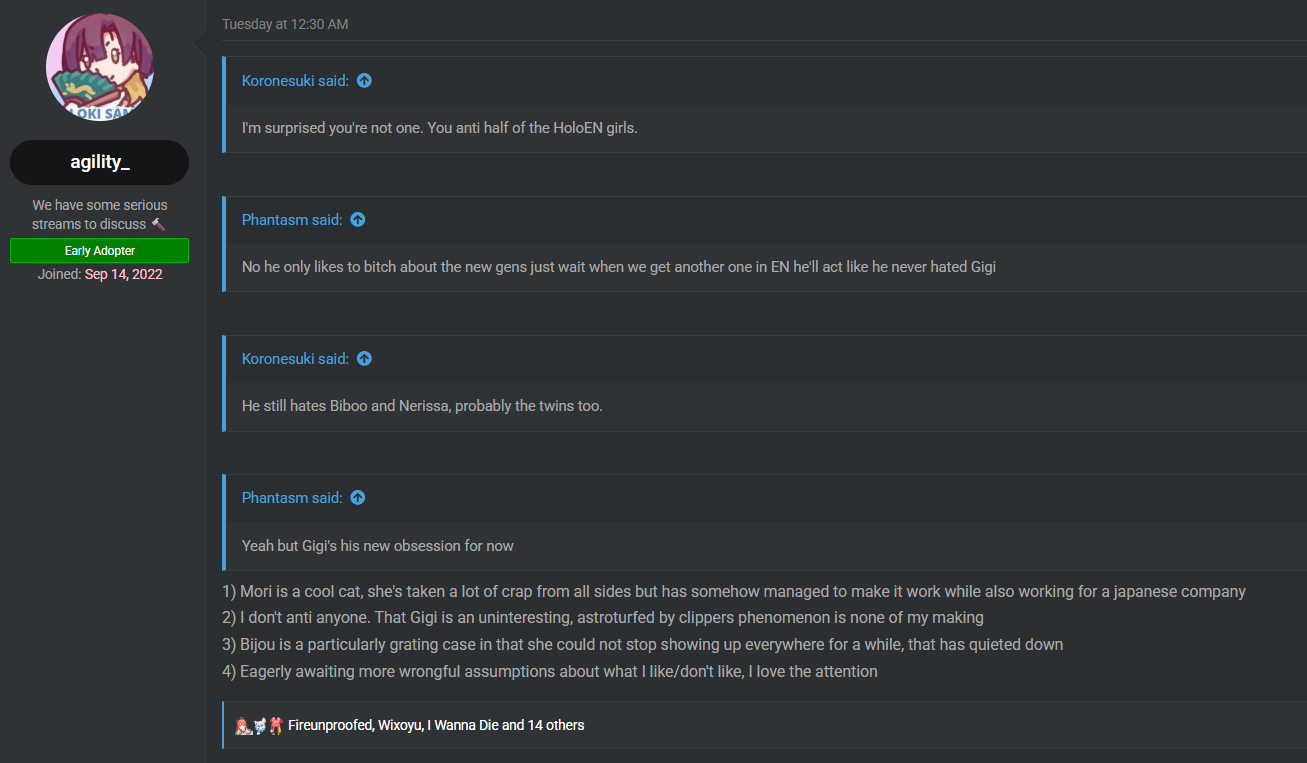The width and height of the screenshot is (1307, 763).
Task: Click the 'Sep 14, 2022' join date
Action: pyautogui.click(x=124, y=274)
